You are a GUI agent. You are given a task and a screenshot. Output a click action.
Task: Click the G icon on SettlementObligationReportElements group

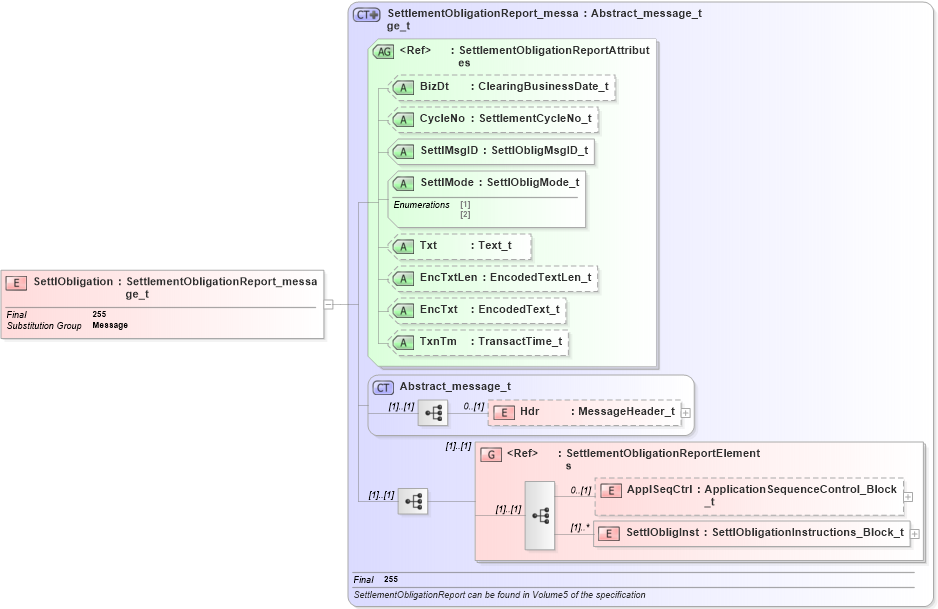[491, 454]
